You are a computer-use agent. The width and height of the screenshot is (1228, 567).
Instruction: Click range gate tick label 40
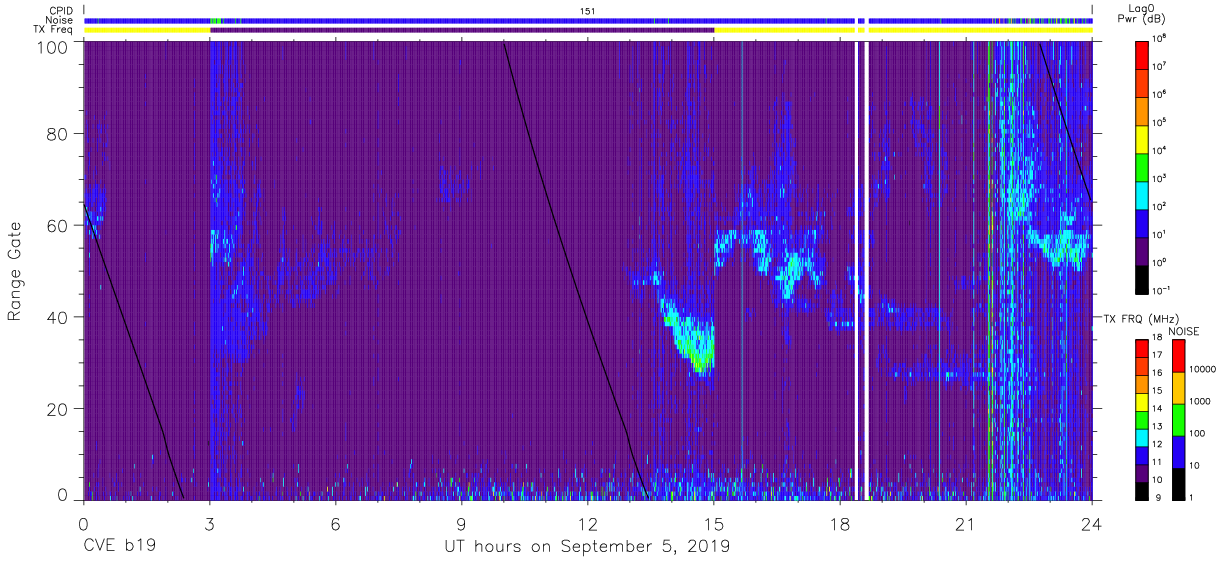(x=58, y=317)
